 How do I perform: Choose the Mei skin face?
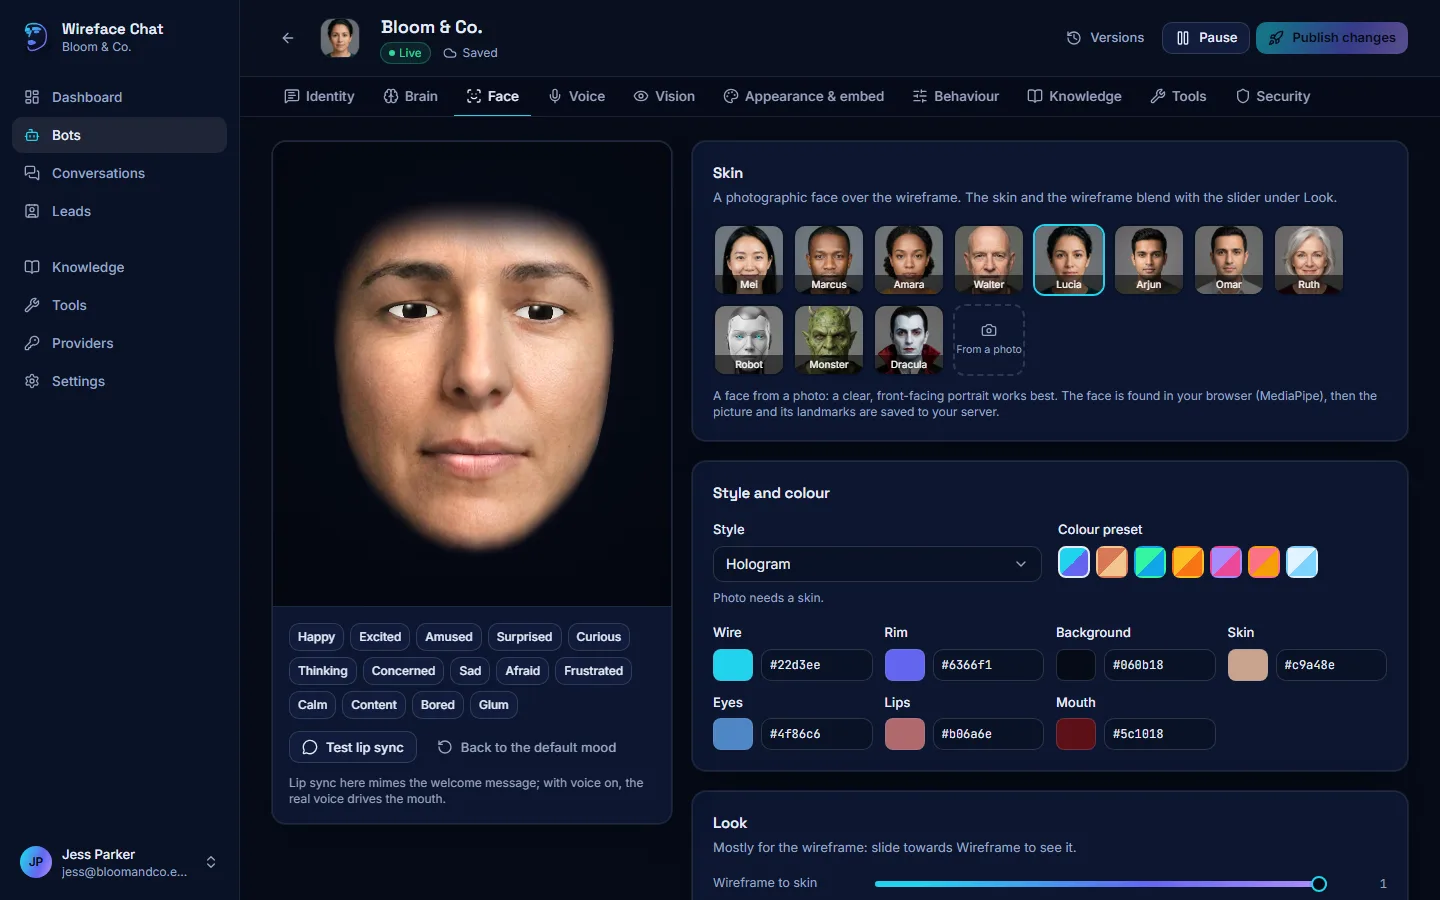pyautogui.click(x=749, y=260)
